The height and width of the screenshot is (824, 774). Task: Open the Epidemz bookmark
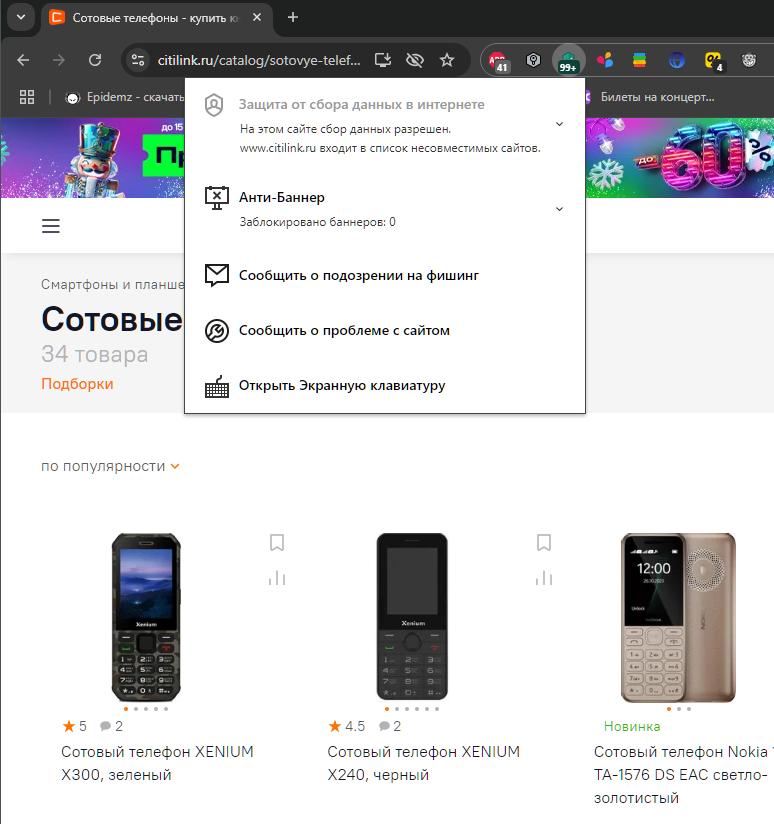pos(125,97)
